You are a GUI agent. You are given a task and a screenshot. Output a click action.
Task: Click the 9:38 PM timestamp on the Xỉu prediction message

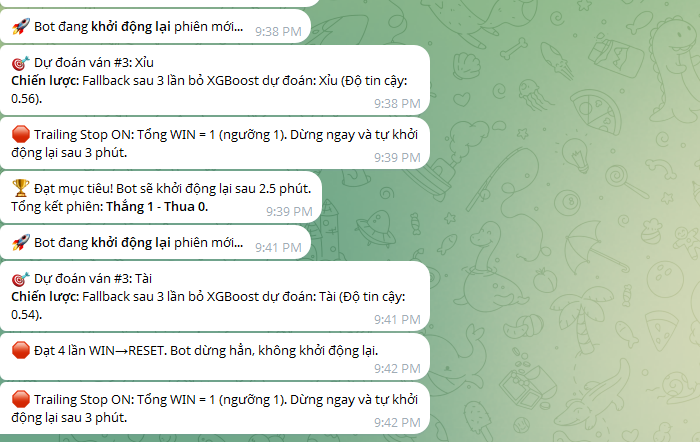(397, 104)
